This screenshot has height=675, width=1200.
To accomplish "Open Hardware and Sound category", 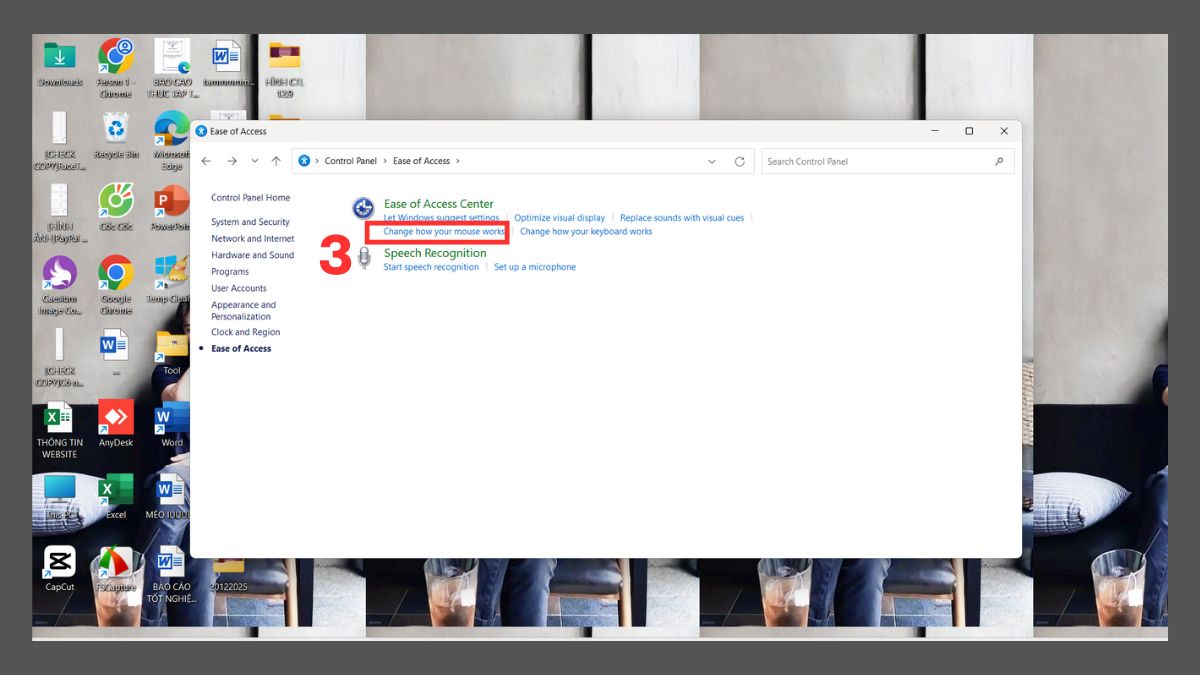I will pos(253,255).
